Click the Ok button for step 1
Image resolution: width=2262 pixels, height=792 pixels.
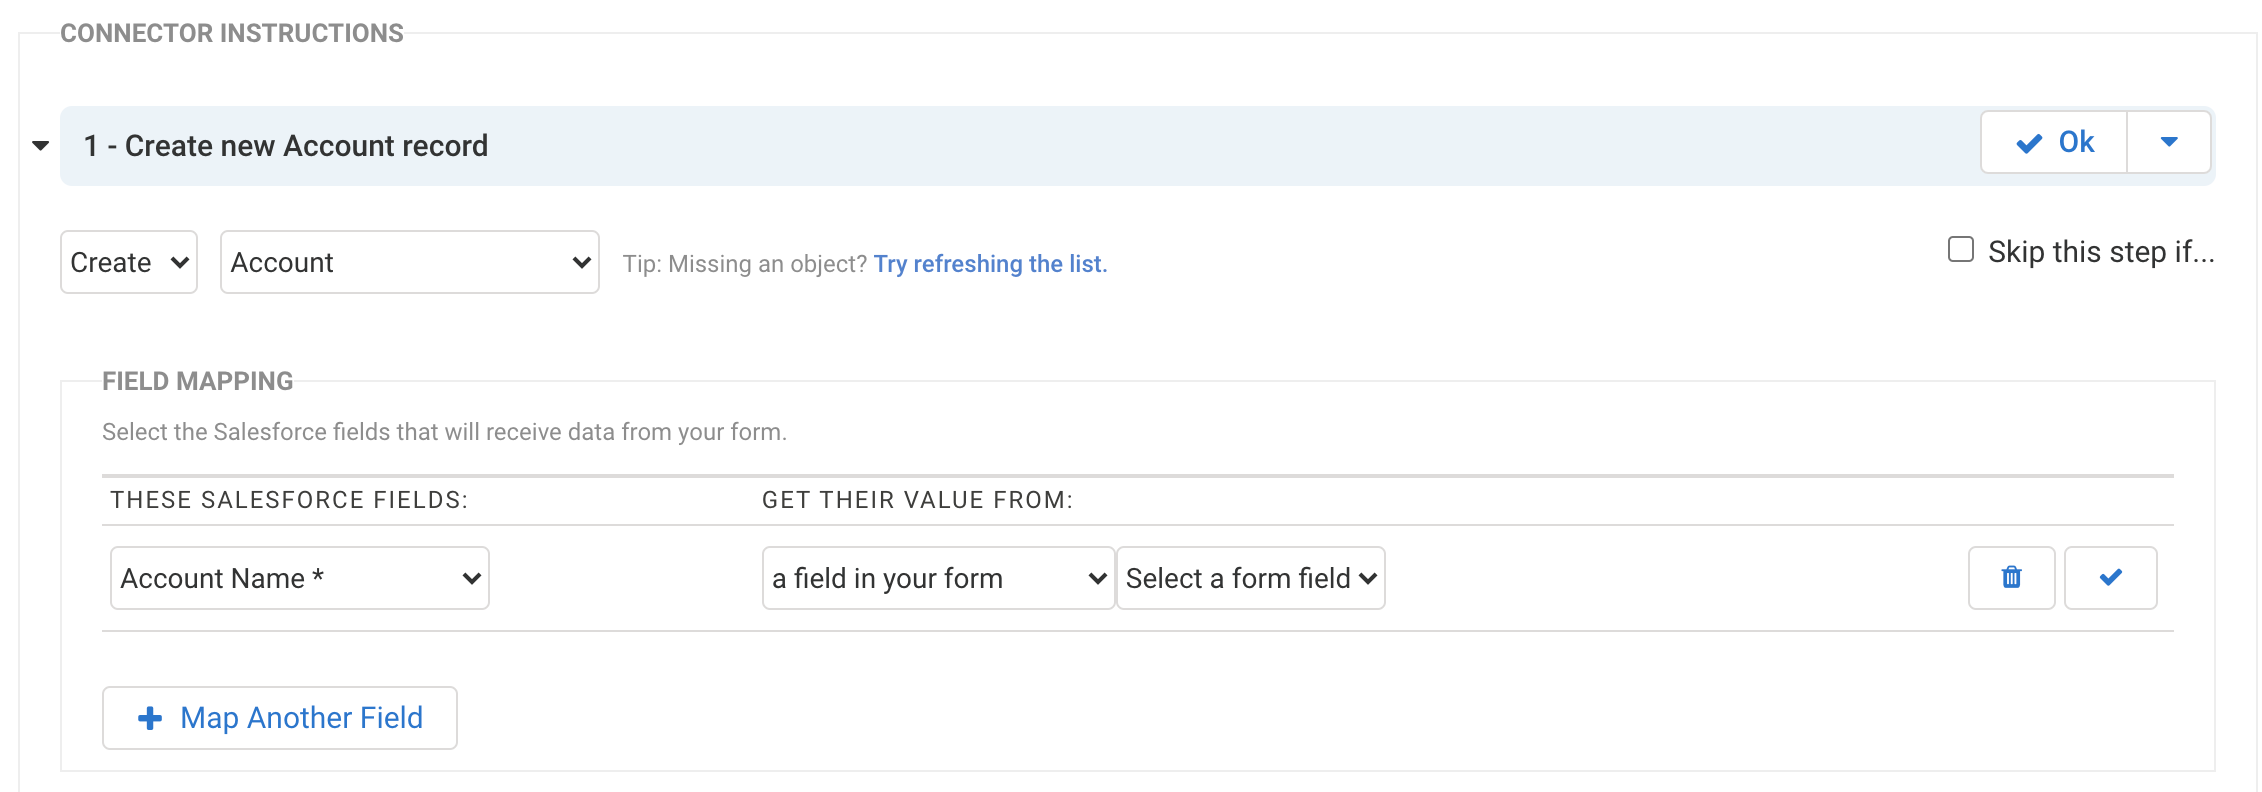pyautogui.click(x=2054, y=142)
